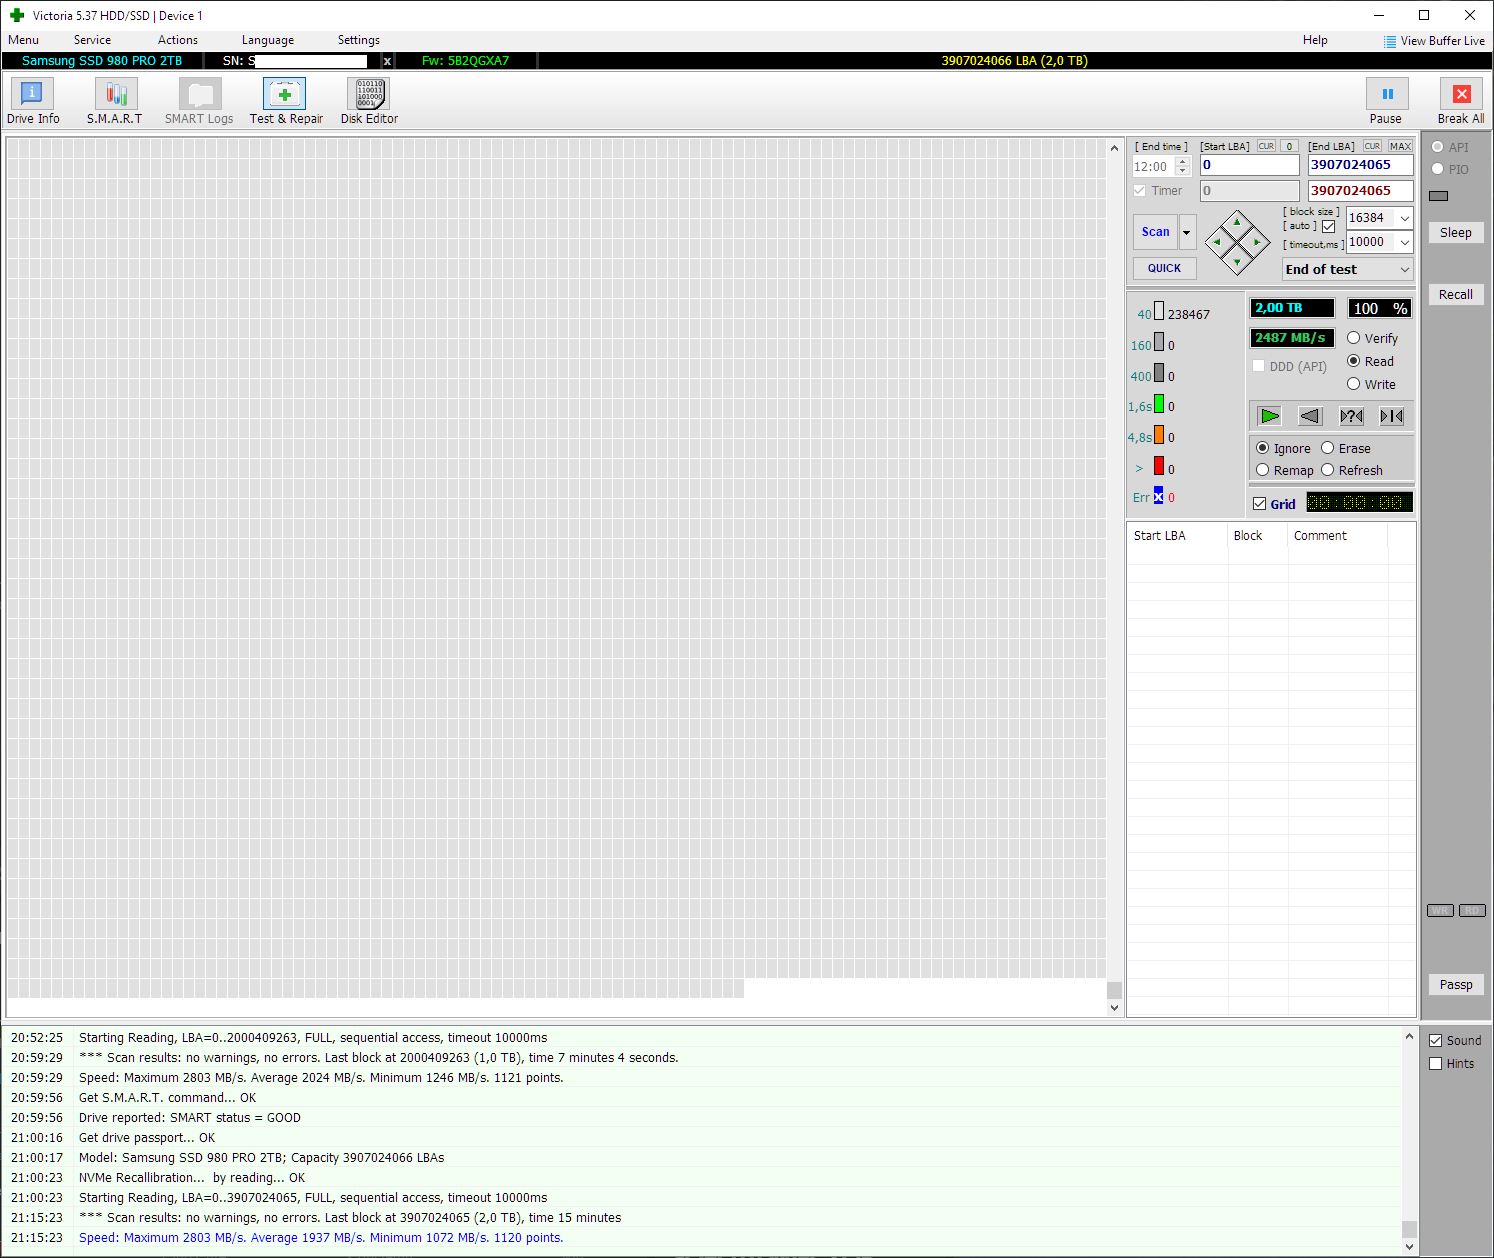Click the reverse direction scan button
This screenshot has width=1494, height=1258.
coord(1310,416)
